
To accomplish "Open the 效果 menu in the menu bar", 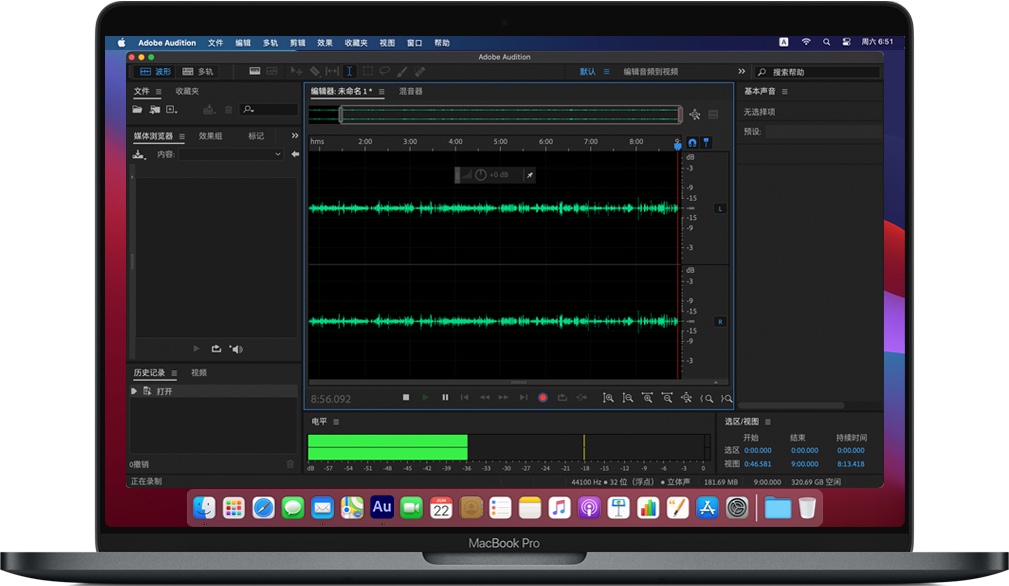I will [x=324, y=43].
